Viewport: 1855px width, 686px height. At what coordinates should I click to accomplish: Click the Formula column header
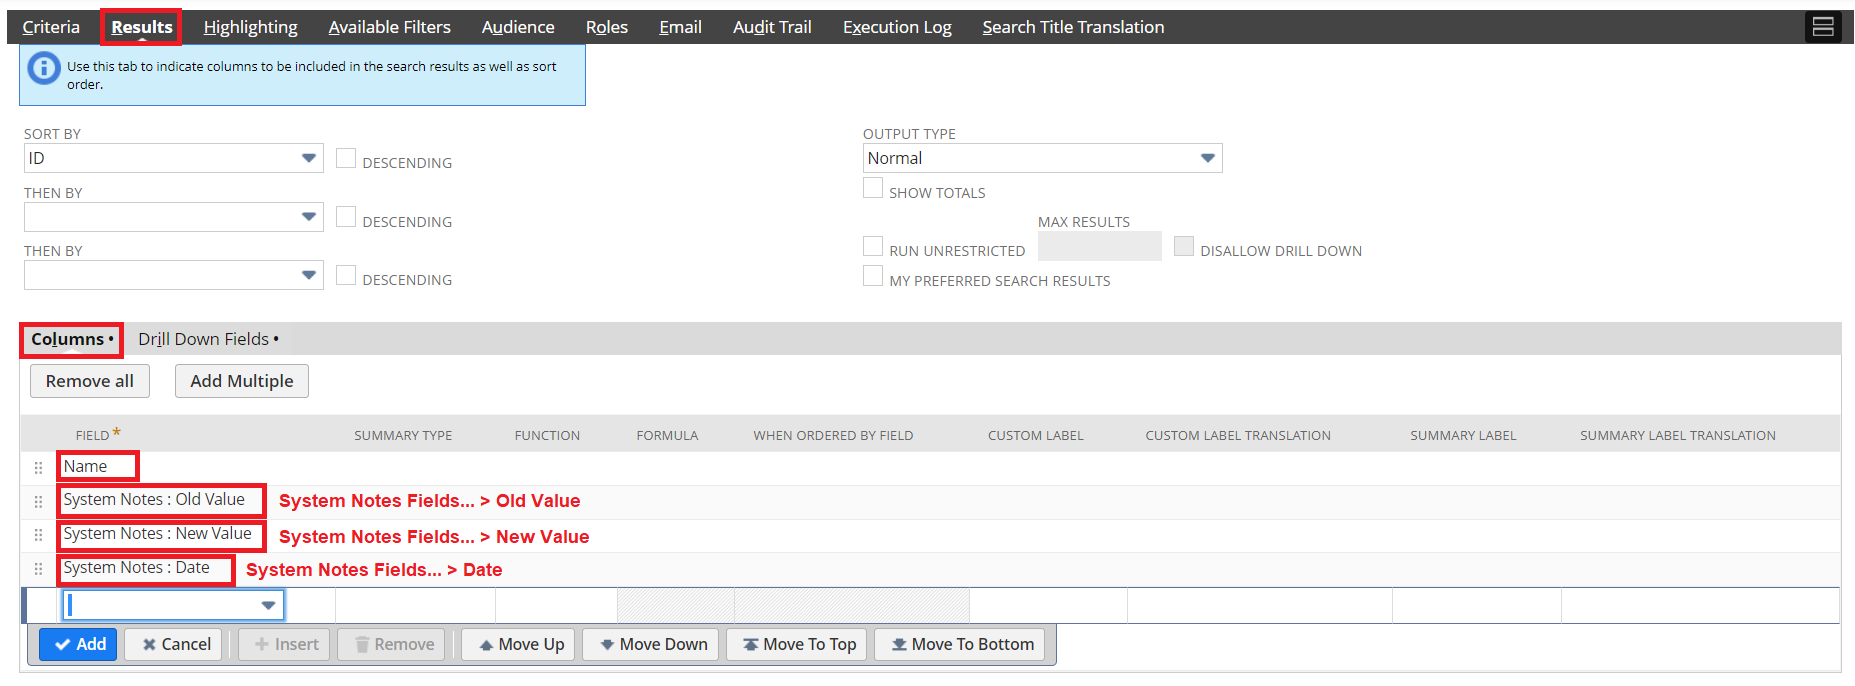[x=667, y=435]
